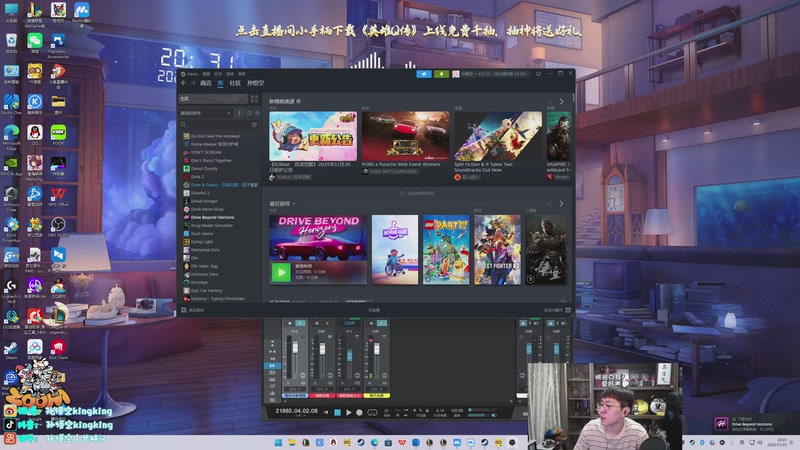Show next recent games with right arrow

[561, 204]
